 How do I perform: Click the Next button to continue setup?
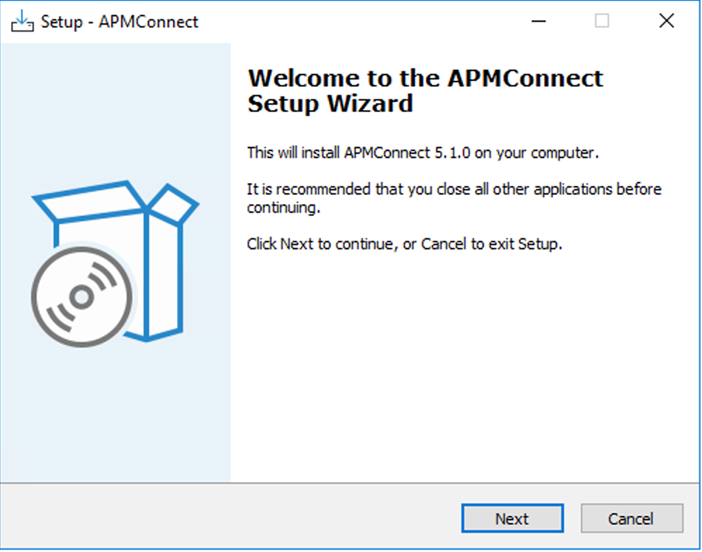[512, 518]
